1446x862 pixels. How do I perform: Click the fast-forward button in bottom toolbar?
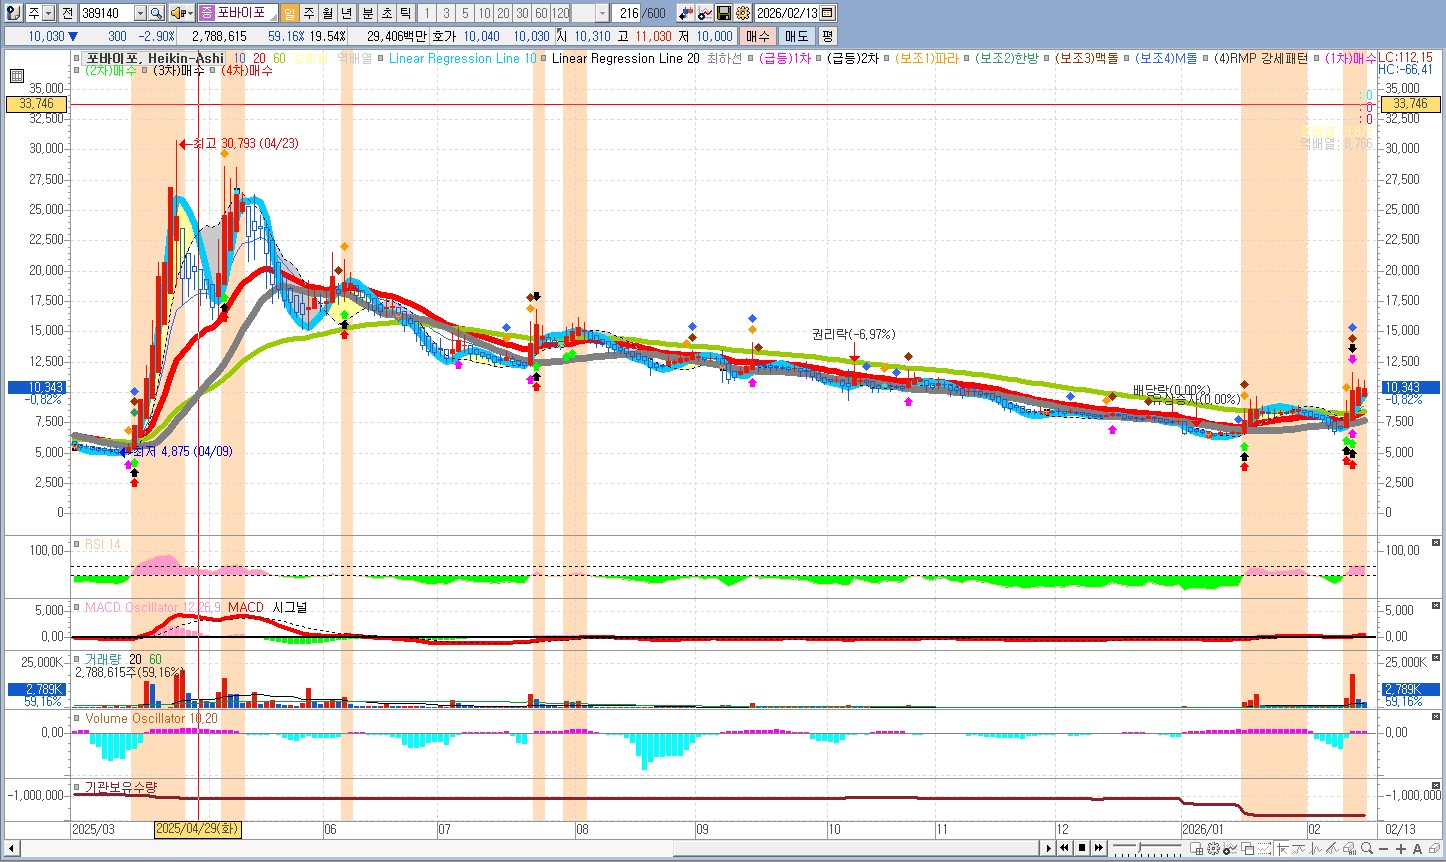pos(1099,848)
